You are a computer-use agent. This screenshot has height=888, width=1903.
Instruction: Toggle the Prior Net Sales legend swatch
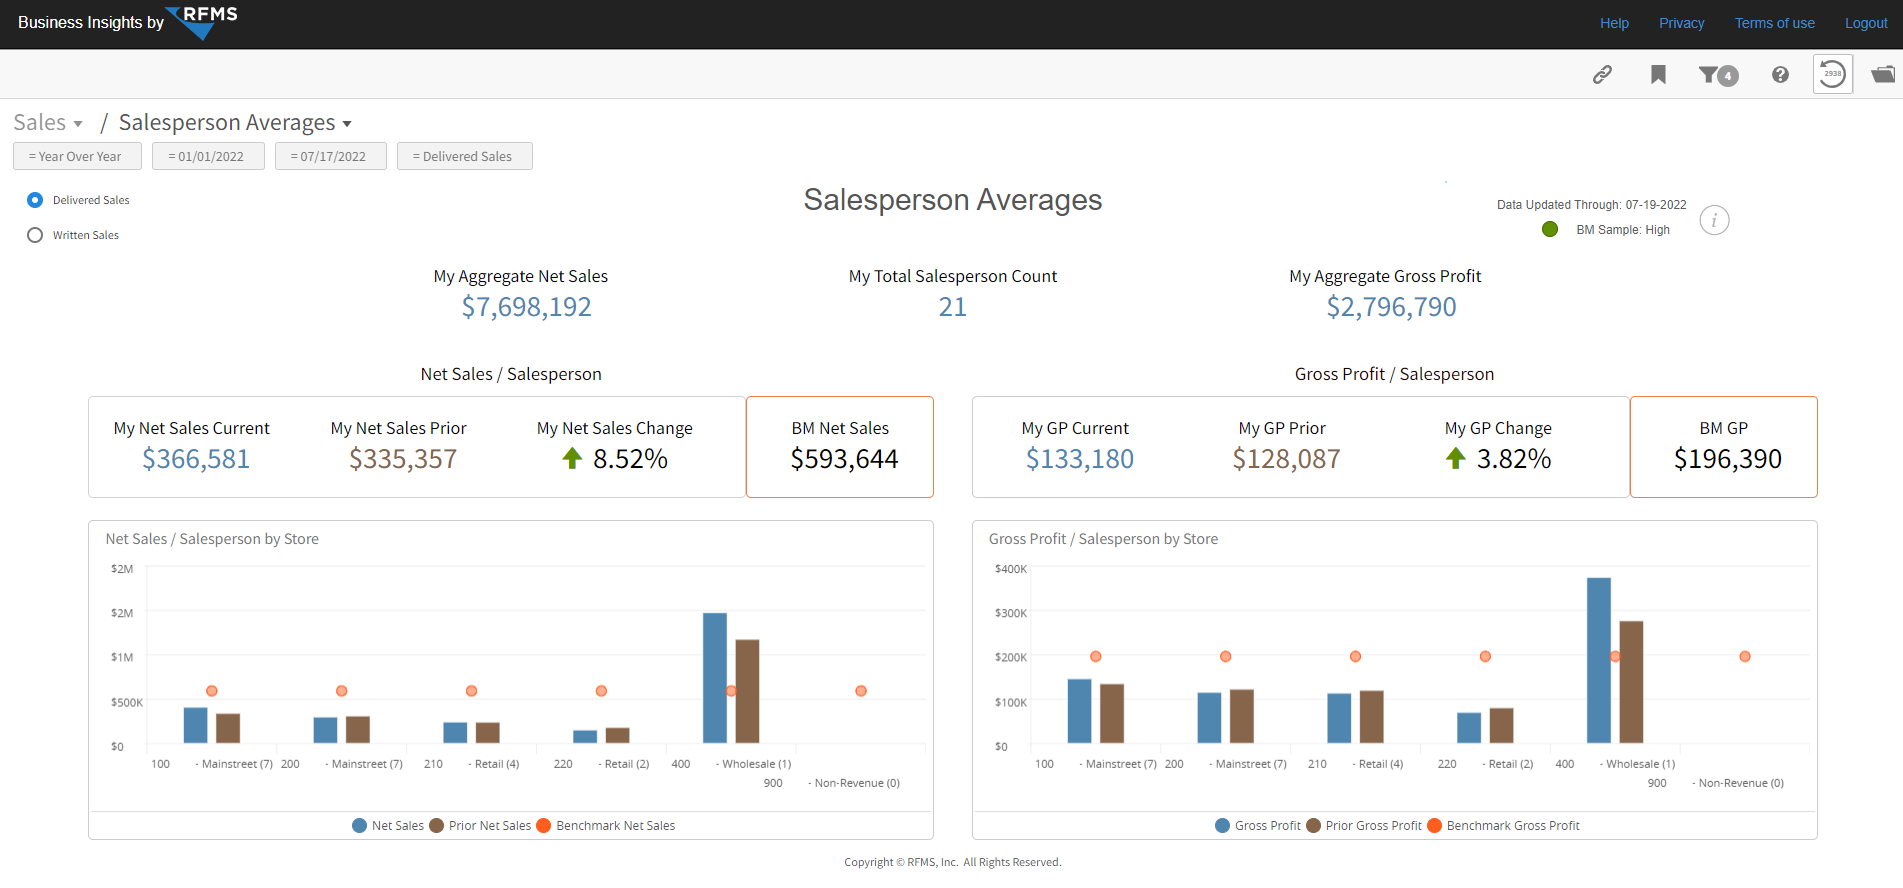click(437, 826)
